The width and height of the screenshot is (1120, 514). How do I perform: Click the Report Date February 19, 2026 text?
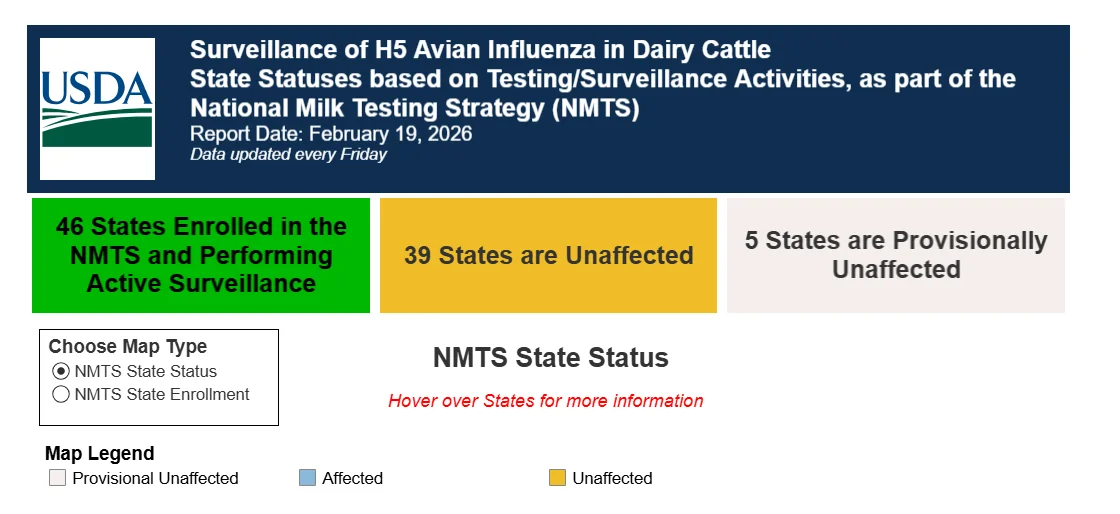[331, 134]
